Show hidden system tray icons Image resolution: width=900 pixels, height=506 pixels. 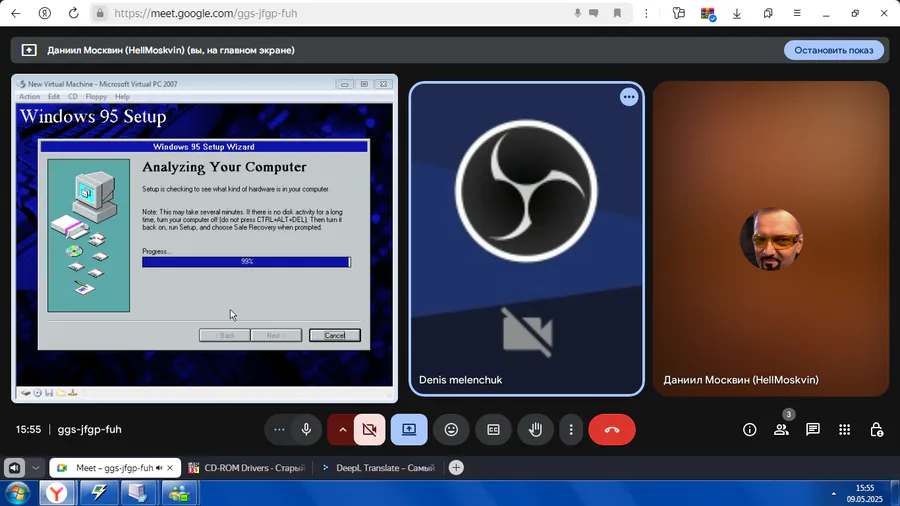tap(833, 493)
